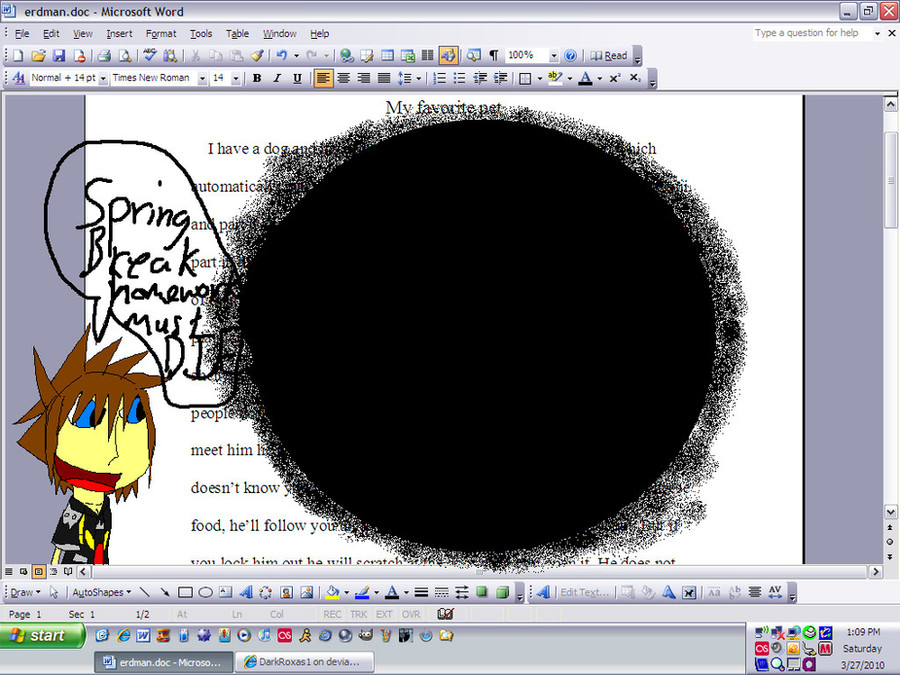This screenshot has width=900, height=675.
Task: Open the Insert menu
Action: (119, 34)
